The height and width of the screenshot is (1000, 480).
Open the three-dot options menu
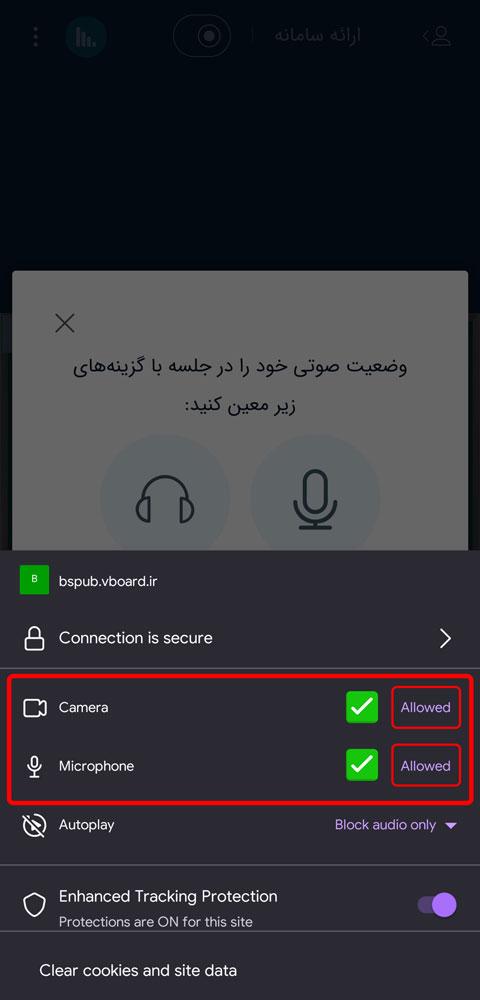coord(36,36)
